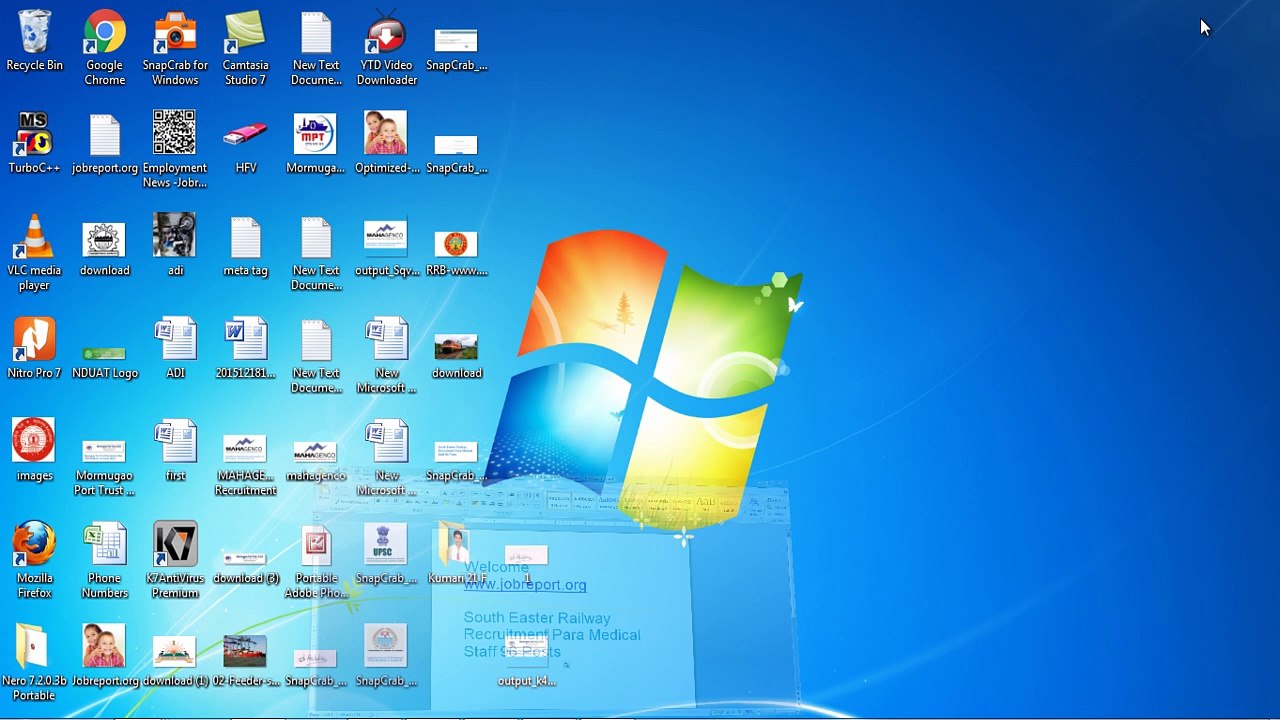1280x720 pixels.
Task: Select the HFV pink USB drive icon
Action: [245, 144]
